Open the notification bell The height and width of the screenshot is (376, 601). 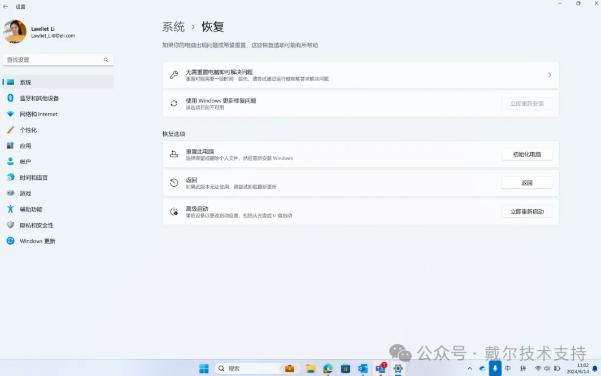pos(595,368)
